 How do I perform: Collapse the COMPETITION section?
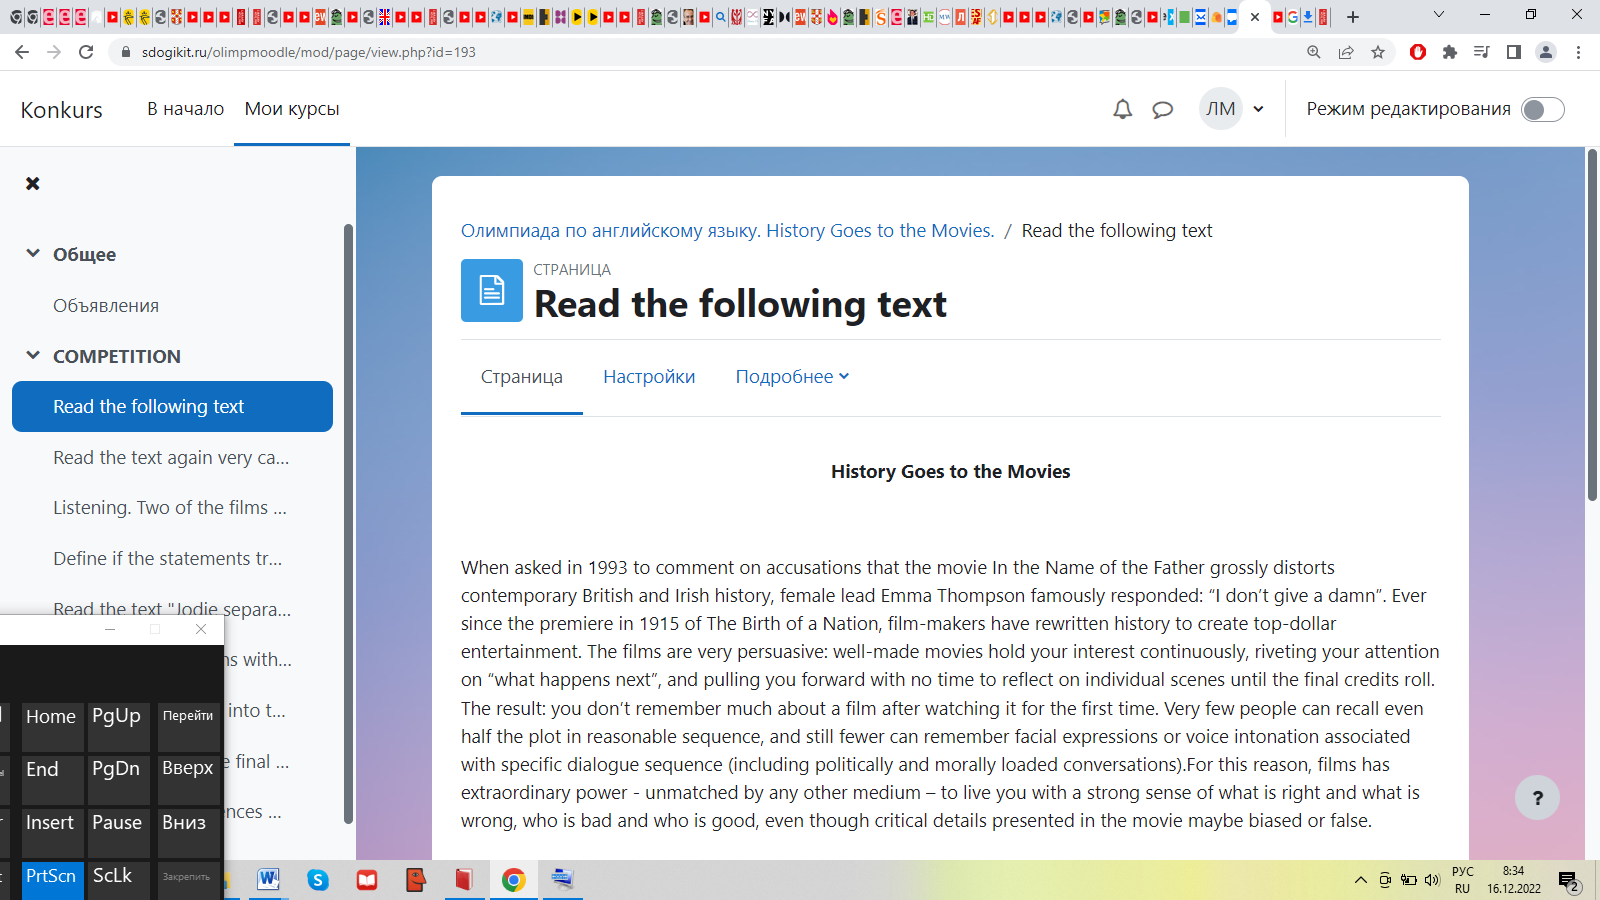click(x=33, y=356)
